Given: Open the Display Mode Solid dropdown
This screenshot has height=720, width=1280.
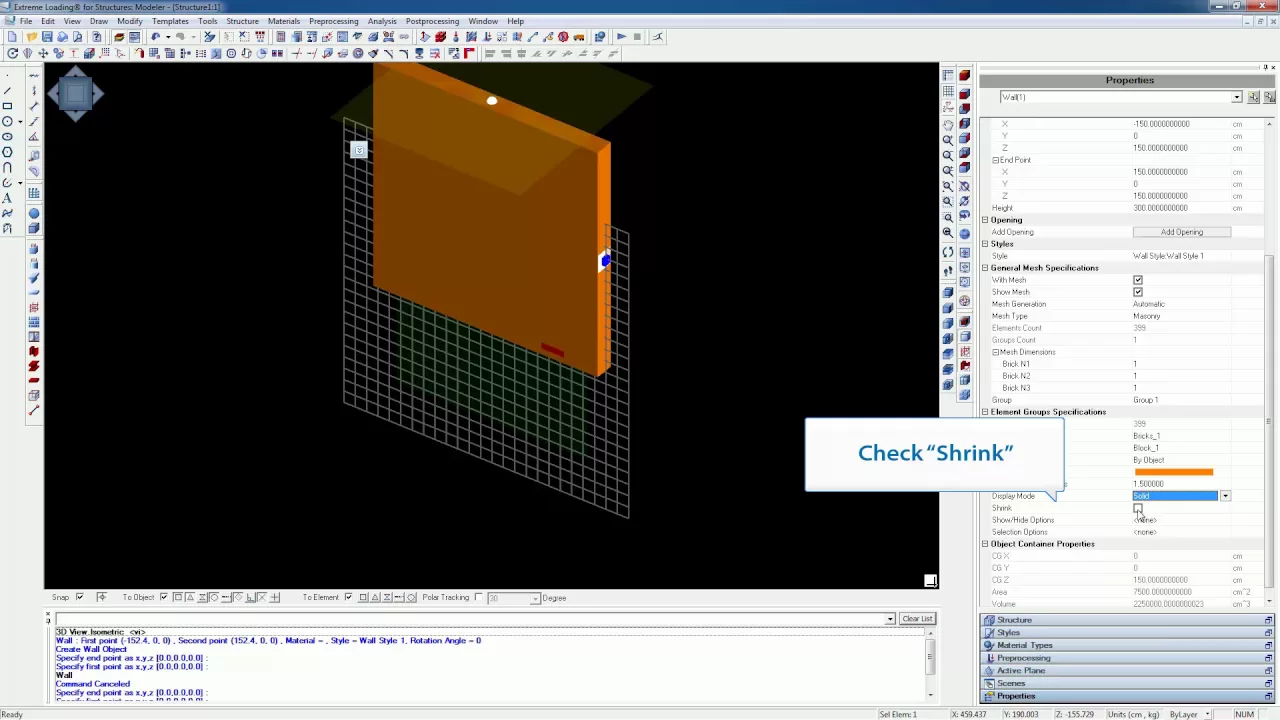Looking at the screenshot, I should click(x=1224, y=496).
